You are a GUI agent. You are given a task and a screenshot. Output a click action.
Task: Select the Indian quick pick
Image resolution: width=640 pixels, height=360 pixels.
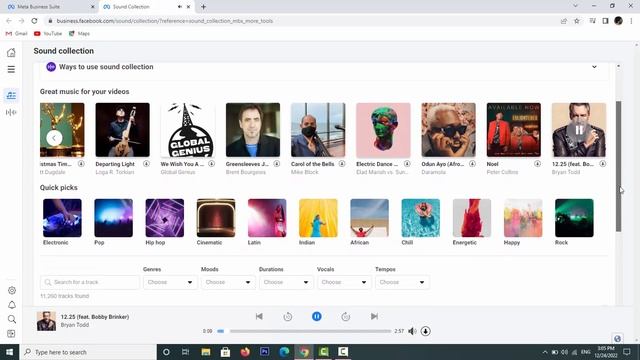[x=318, y=218]
